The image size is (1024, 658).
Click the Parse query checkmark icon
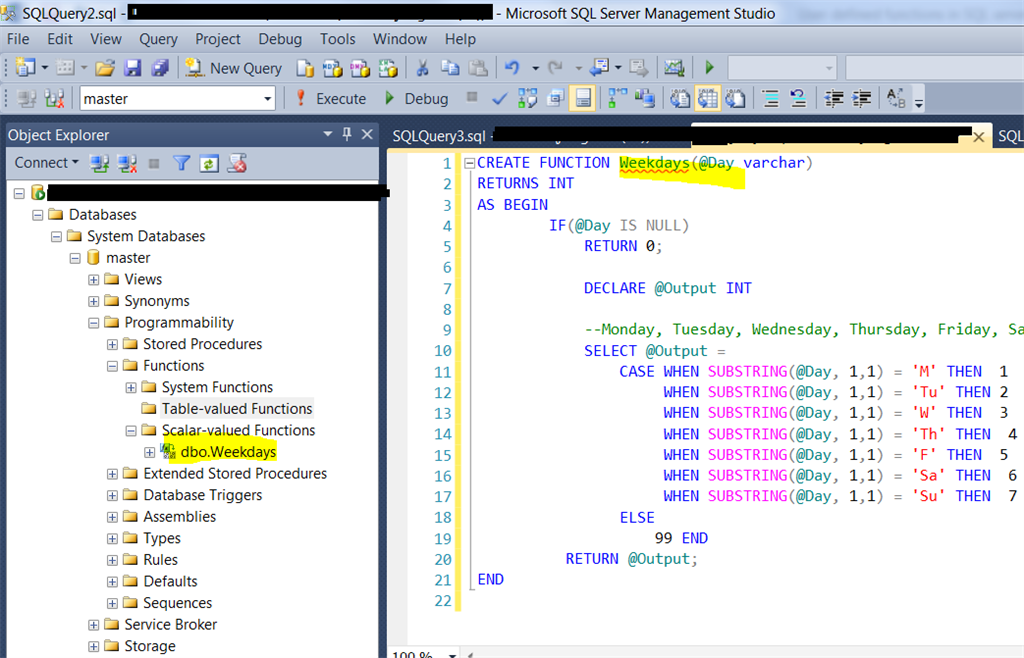coord(499,97)
